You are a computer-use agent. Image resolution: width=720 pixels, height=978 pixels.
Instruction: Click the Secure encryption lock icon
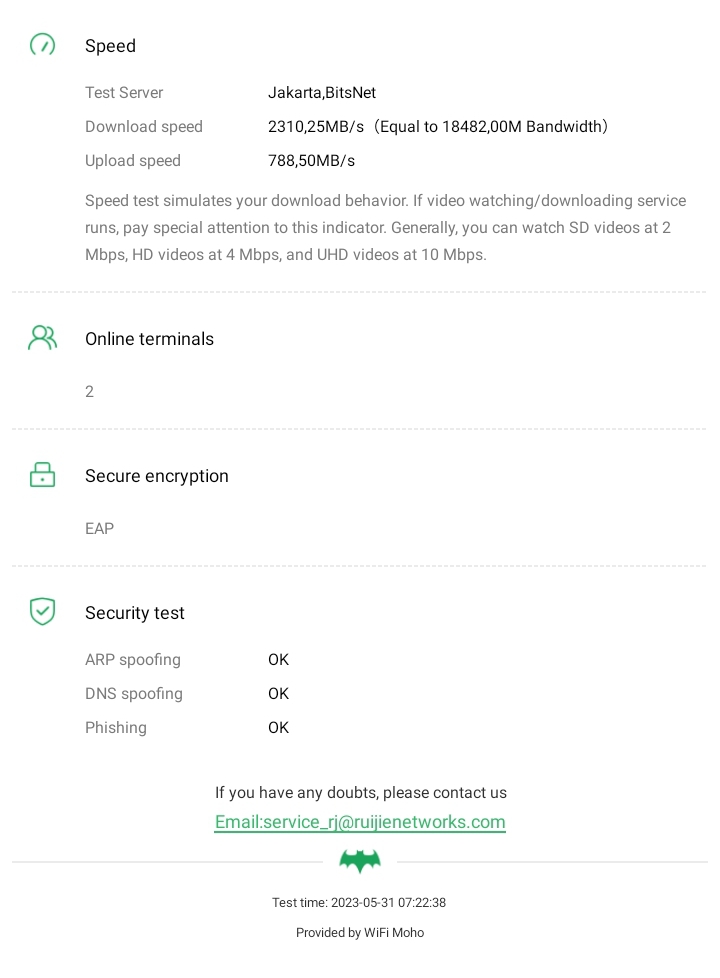(42, 475)
